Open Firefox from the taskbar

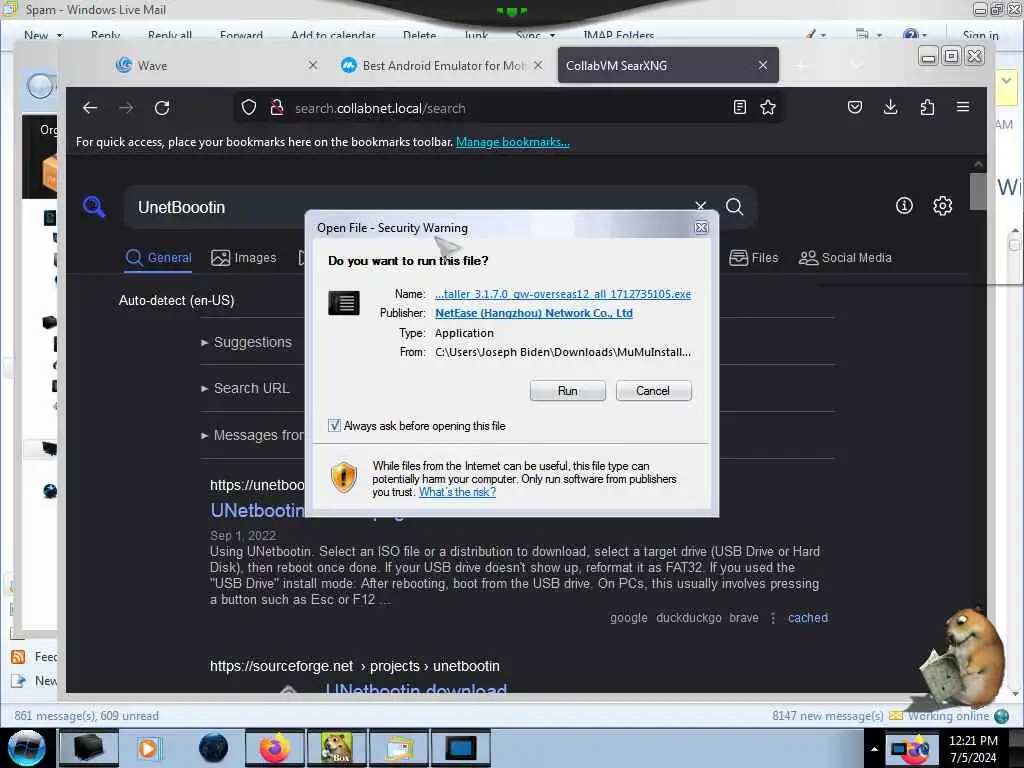(x=275, y=748)
